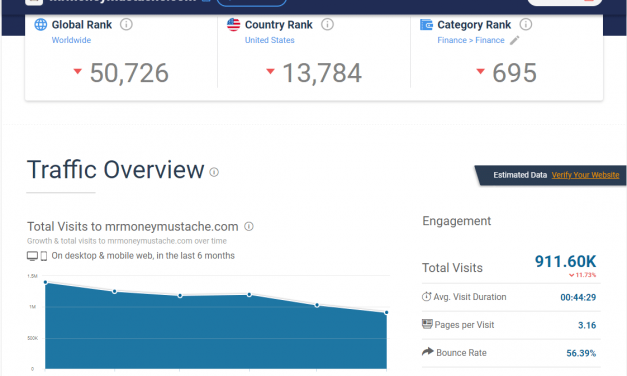627x376 pixels.
Task: Click the United States country link
Action: pos(270,40)
